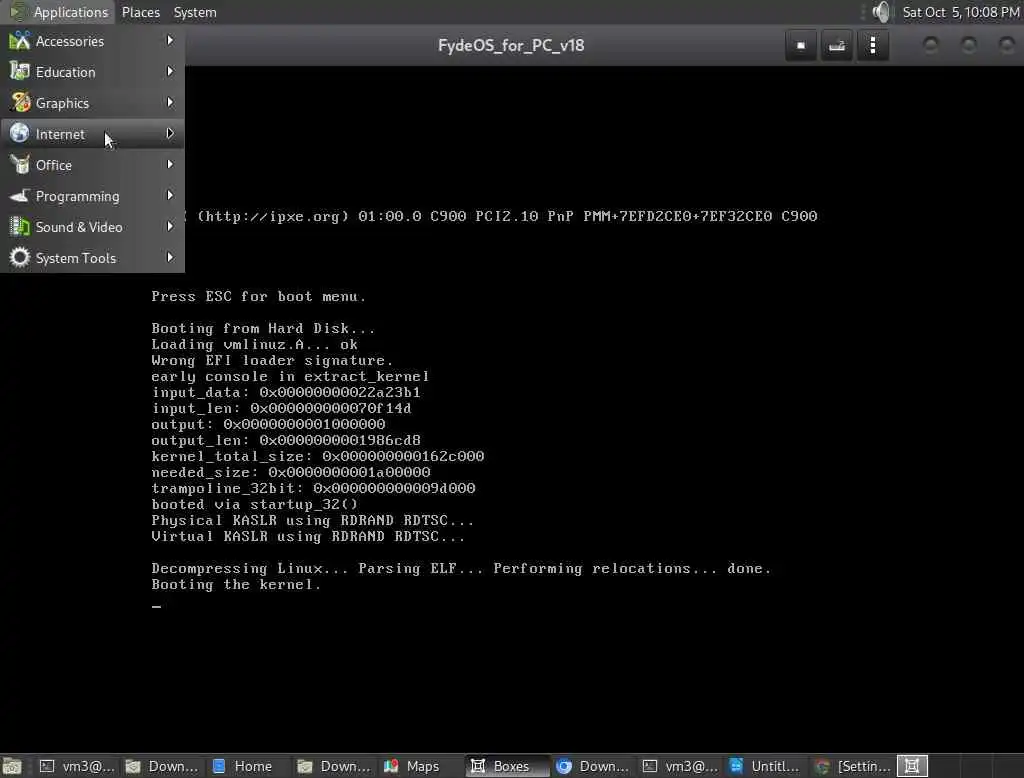Screen dimensions: 1024x778
Task: Switch to the Untitl... document in taskbar
Action: click(x=765, y=766)
